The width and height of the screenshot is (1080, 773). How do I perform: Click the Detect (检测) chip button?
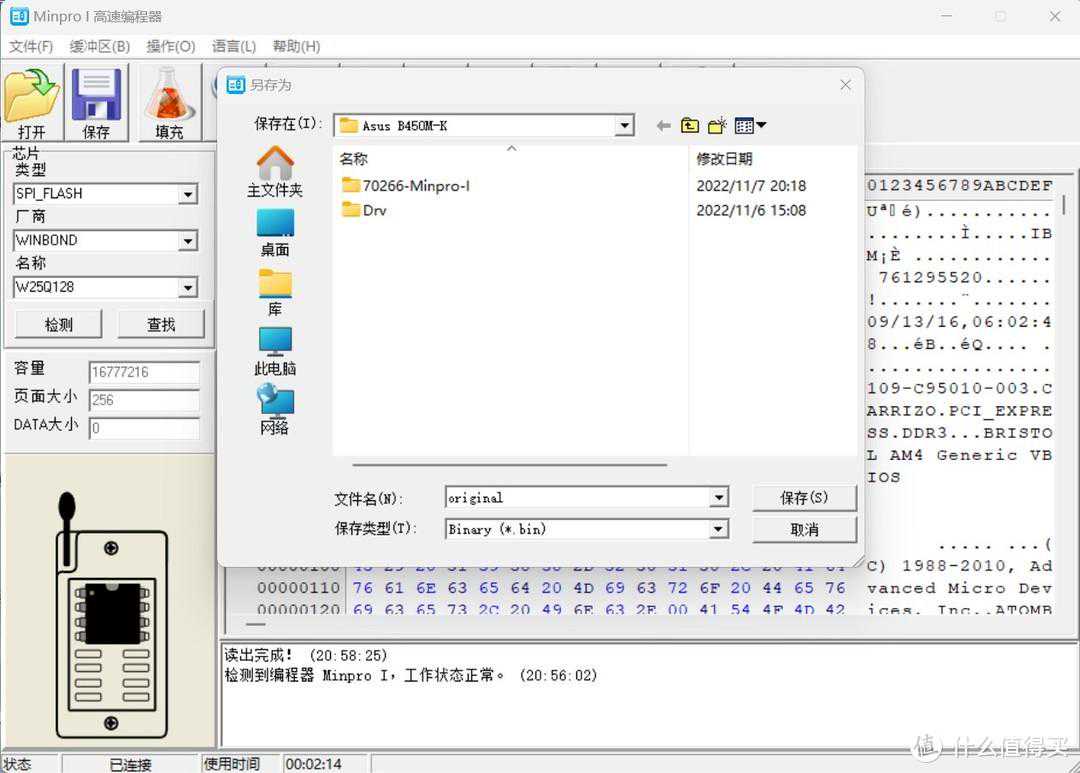click(59, 324)
